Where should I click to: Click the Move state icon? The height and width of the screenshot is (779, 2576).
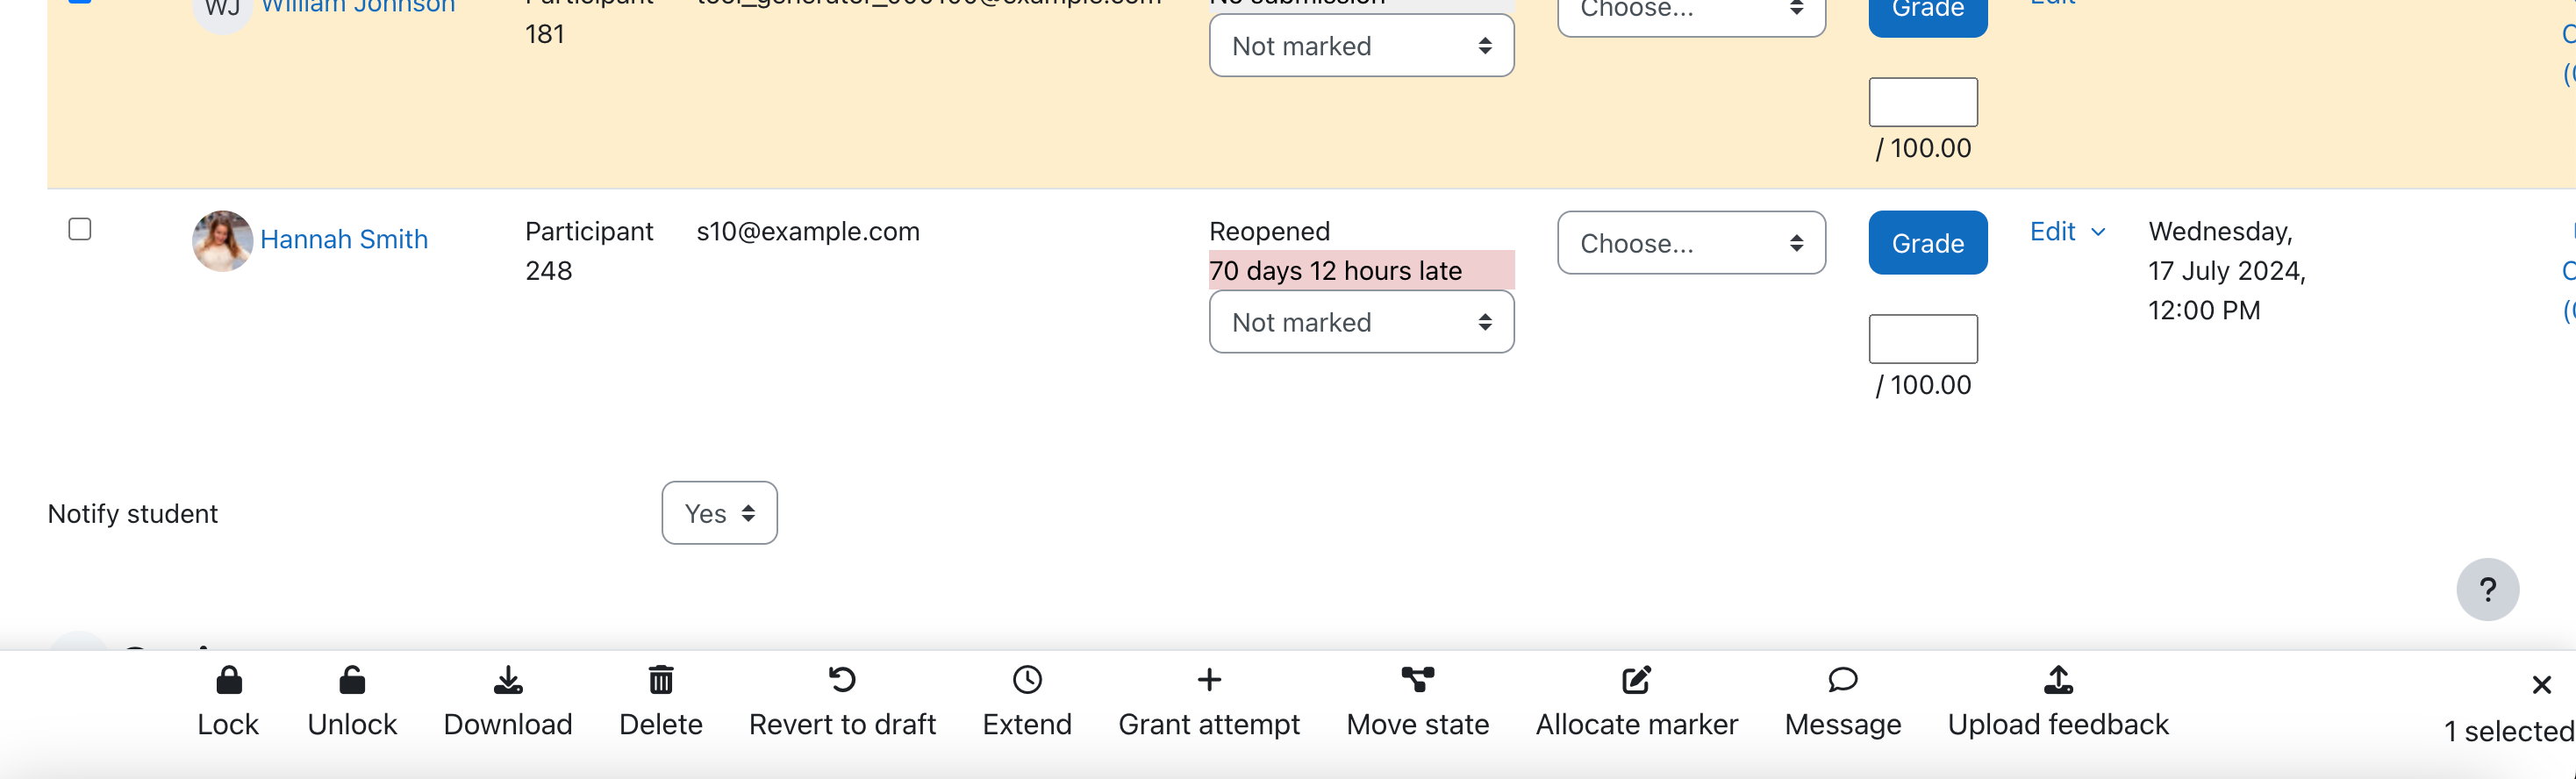(1417, 681)
